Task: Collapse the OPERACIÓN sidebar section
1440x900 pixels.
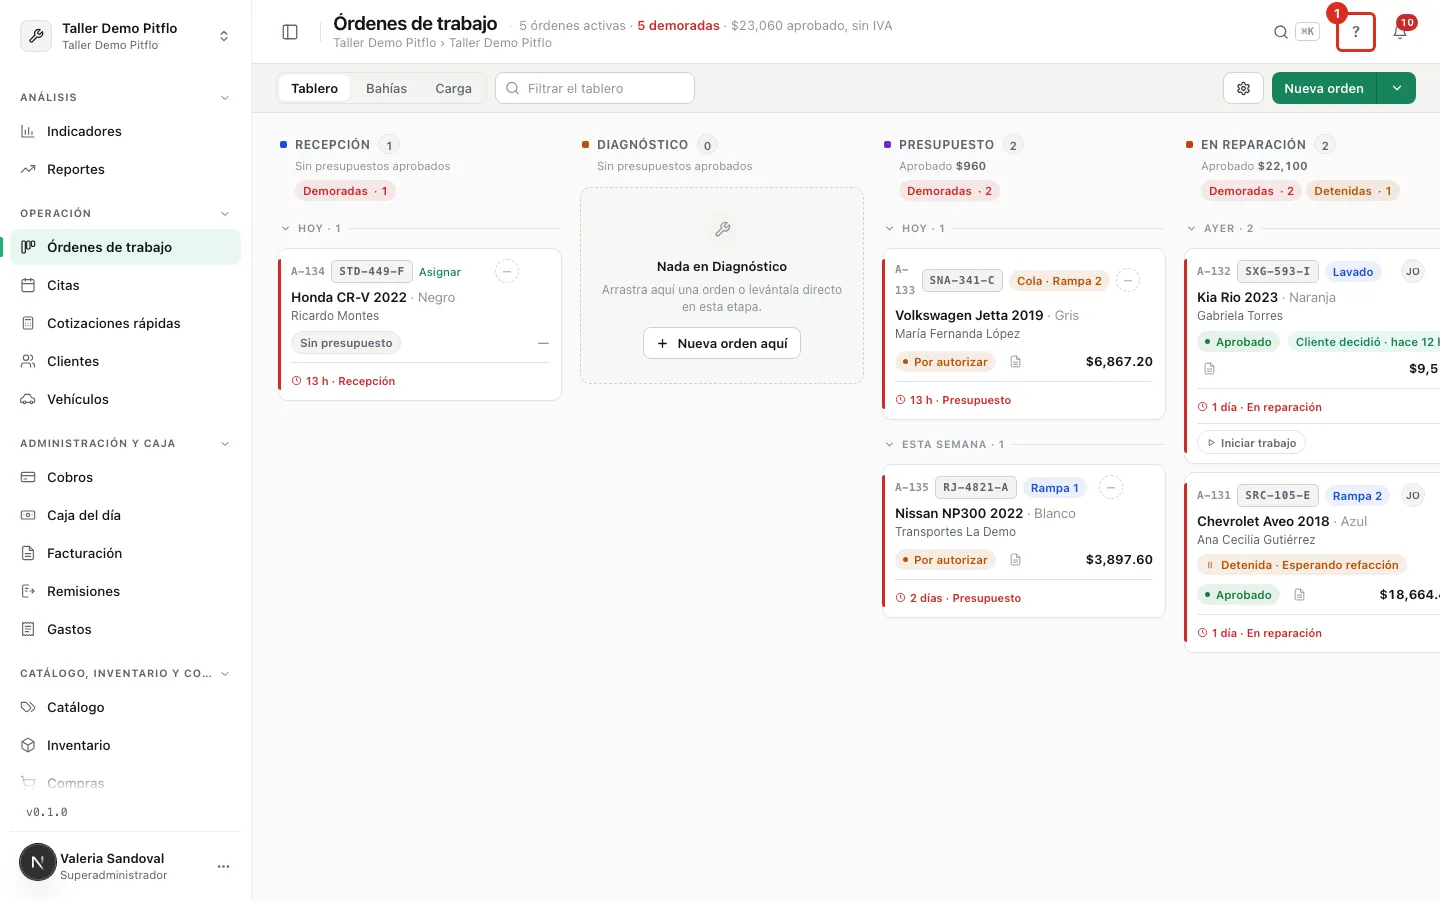Action: pyautogui.click(x=225, y=214)
